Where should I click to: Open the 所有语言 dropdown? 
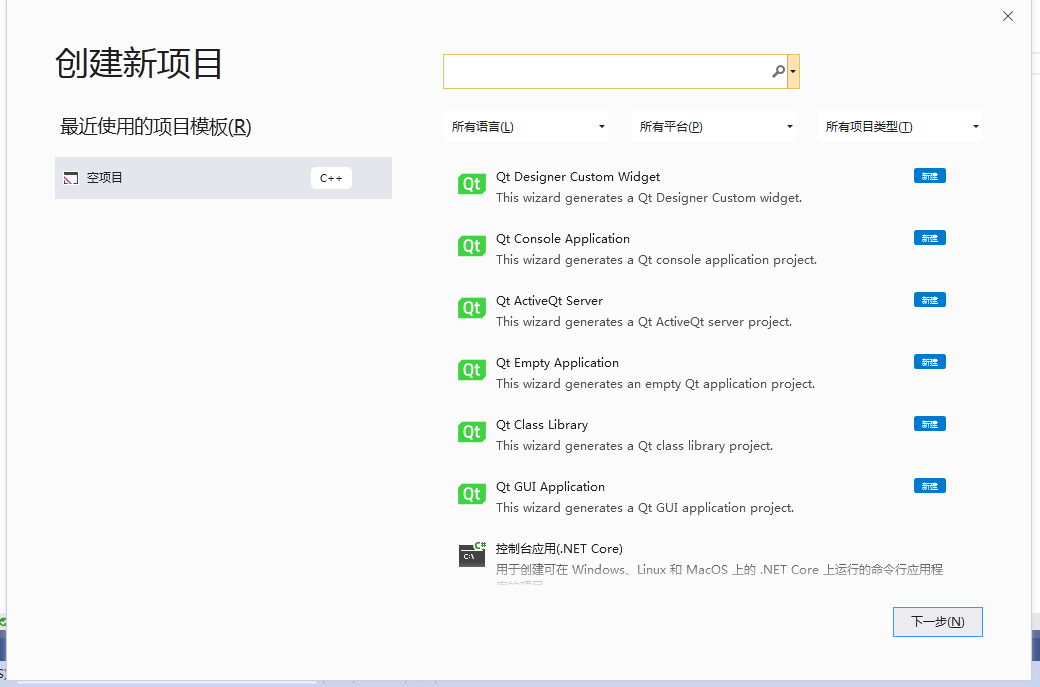coord(526,126)
